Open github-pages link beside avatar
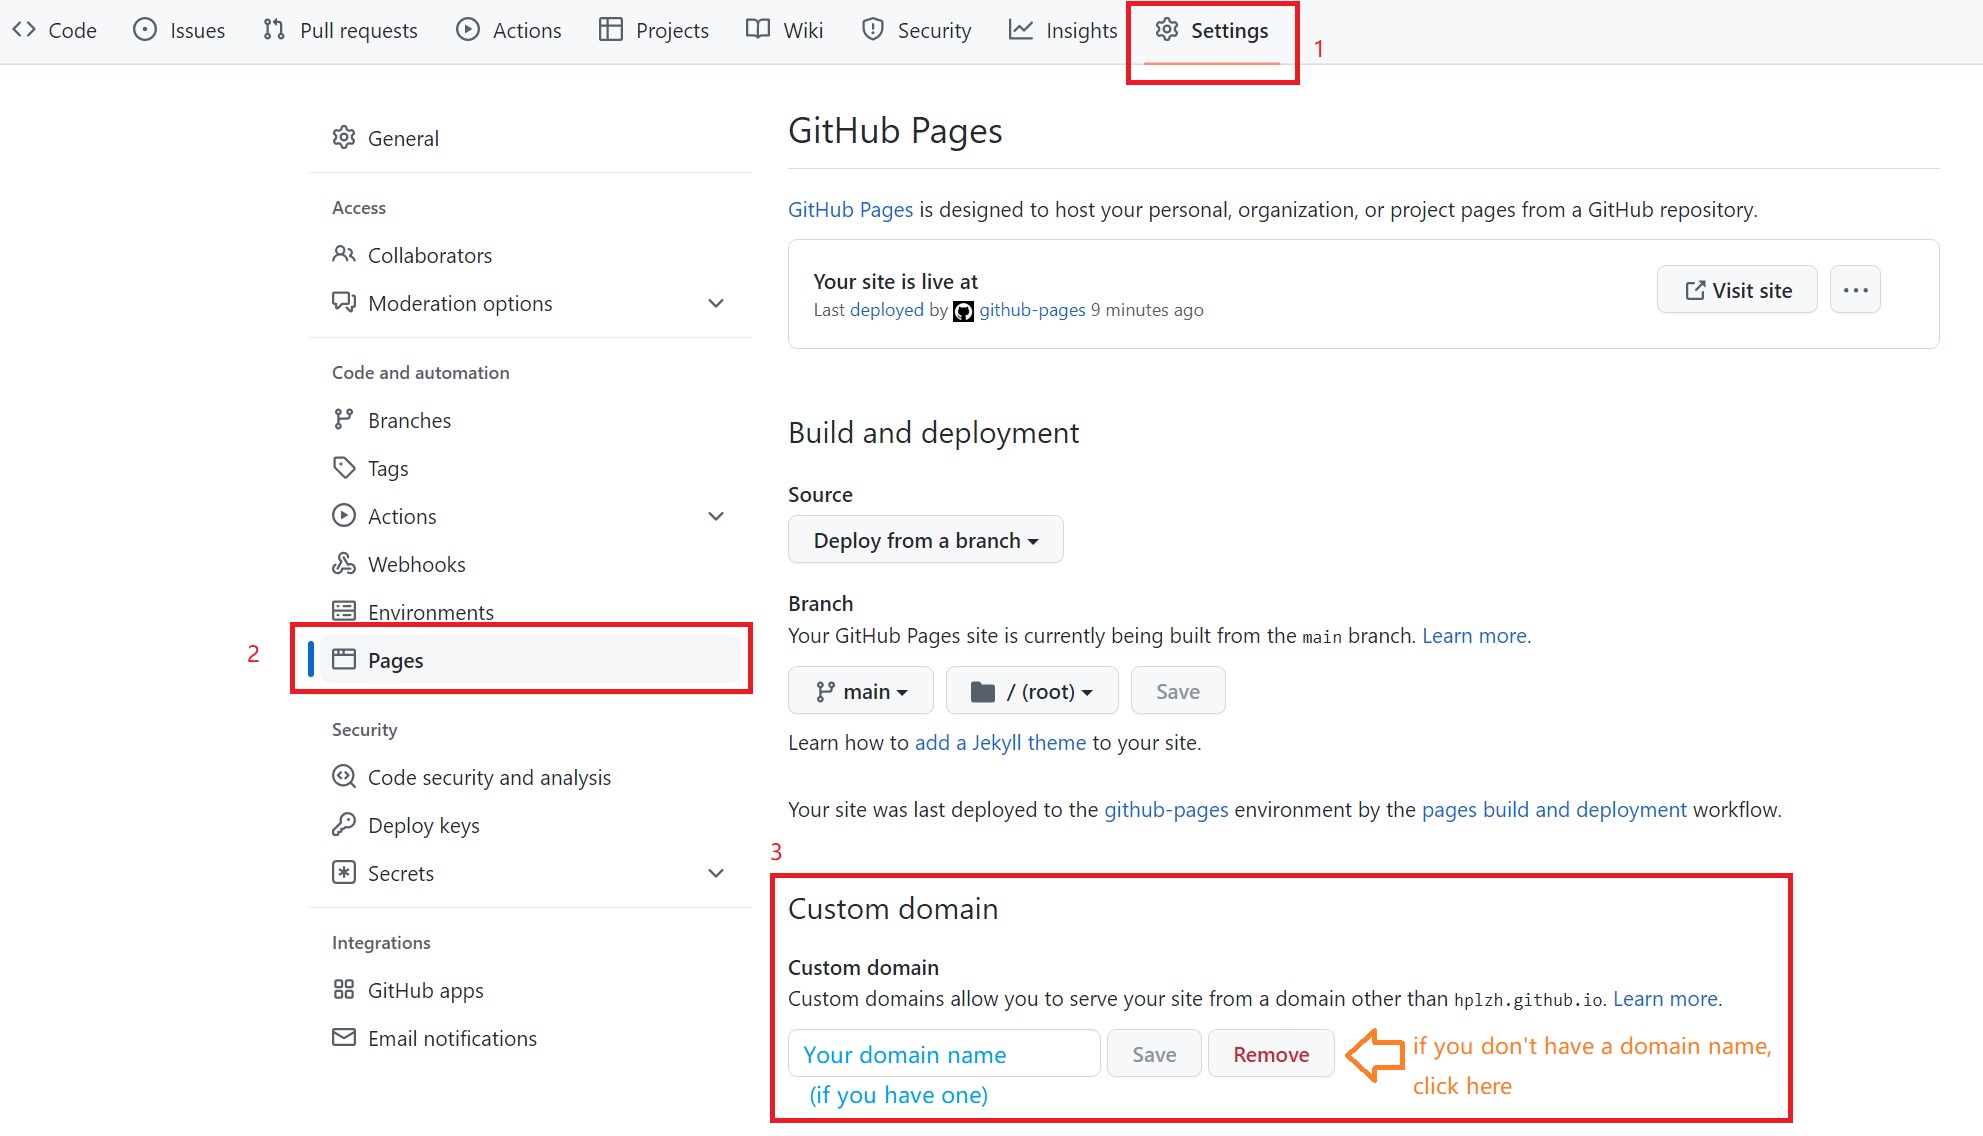 tap(1032, 310)
